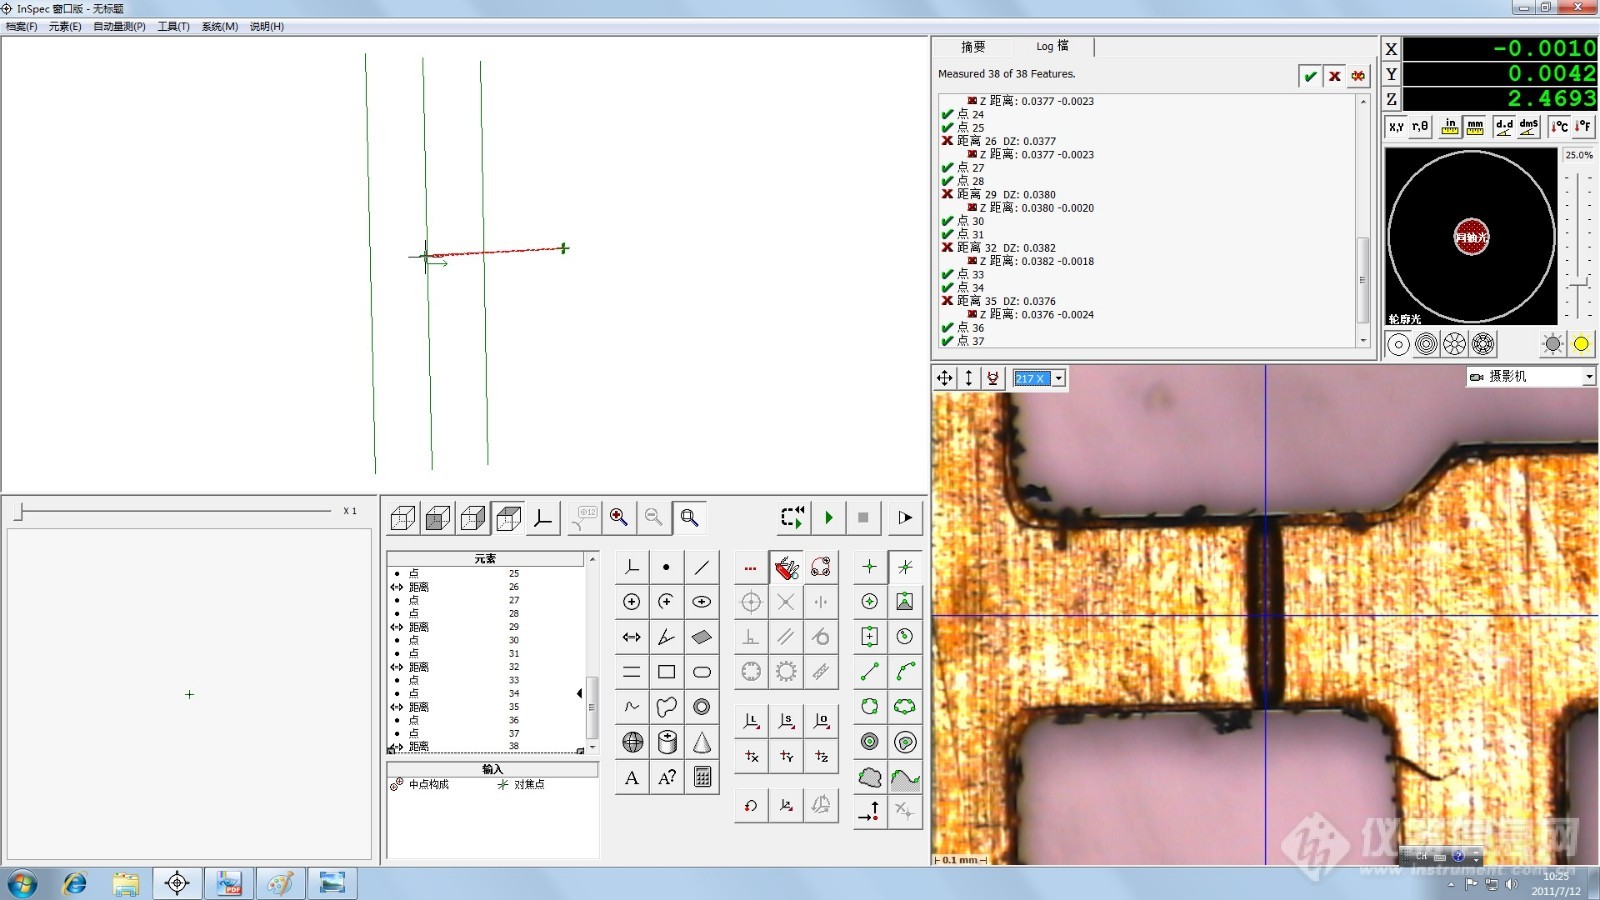Switch to the 摘要 tab
This screenshot has height=900, width=1600.
(973, 47)
